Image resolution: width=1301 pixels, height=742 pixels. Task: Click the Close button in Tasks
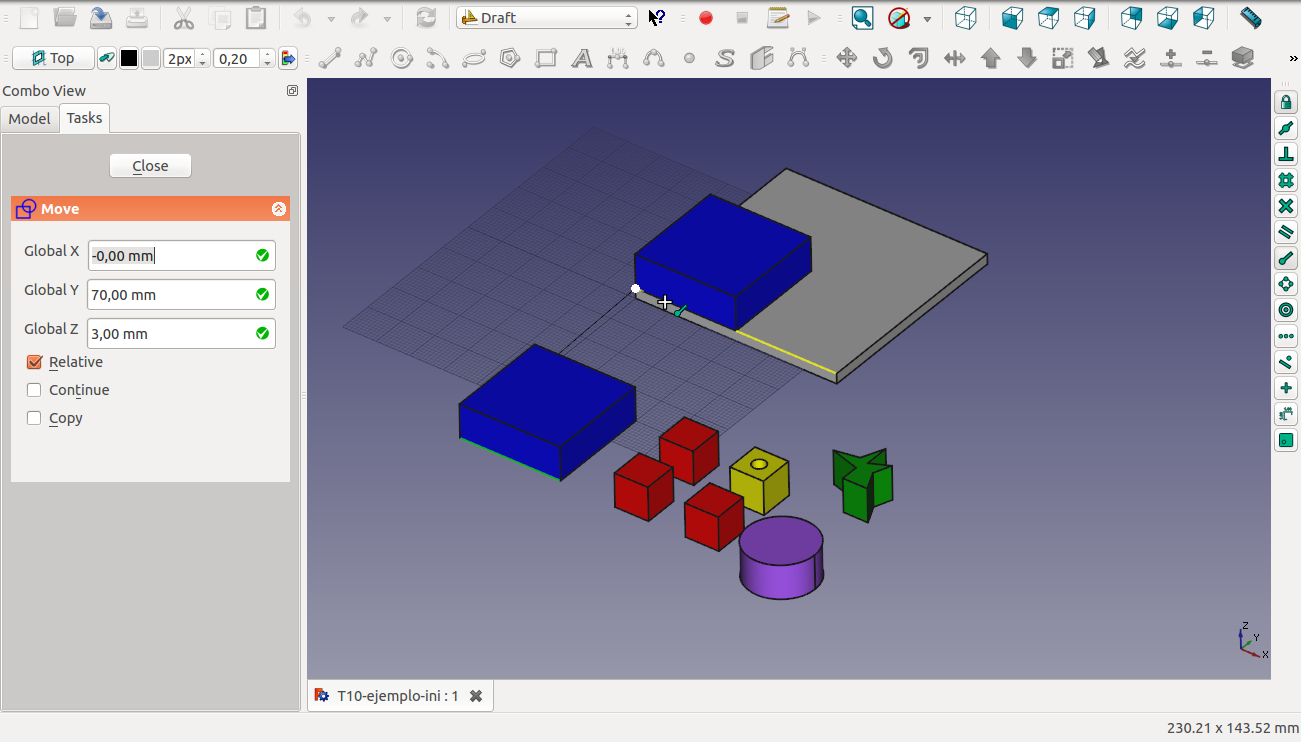click(150, 166)
